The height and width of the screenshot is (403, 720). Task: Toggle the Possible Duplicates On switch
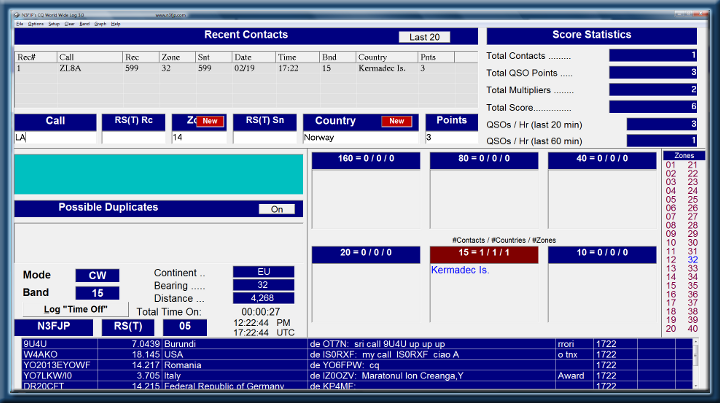click(x=276, y=209)
